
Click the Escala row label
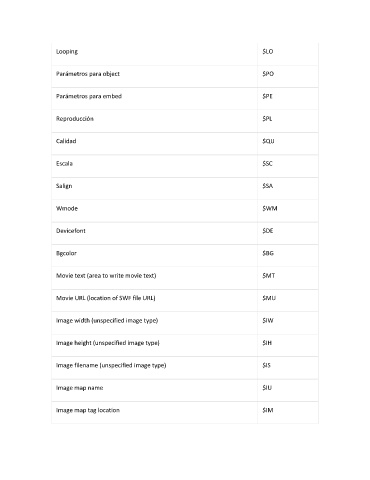(x=64, y=163)
